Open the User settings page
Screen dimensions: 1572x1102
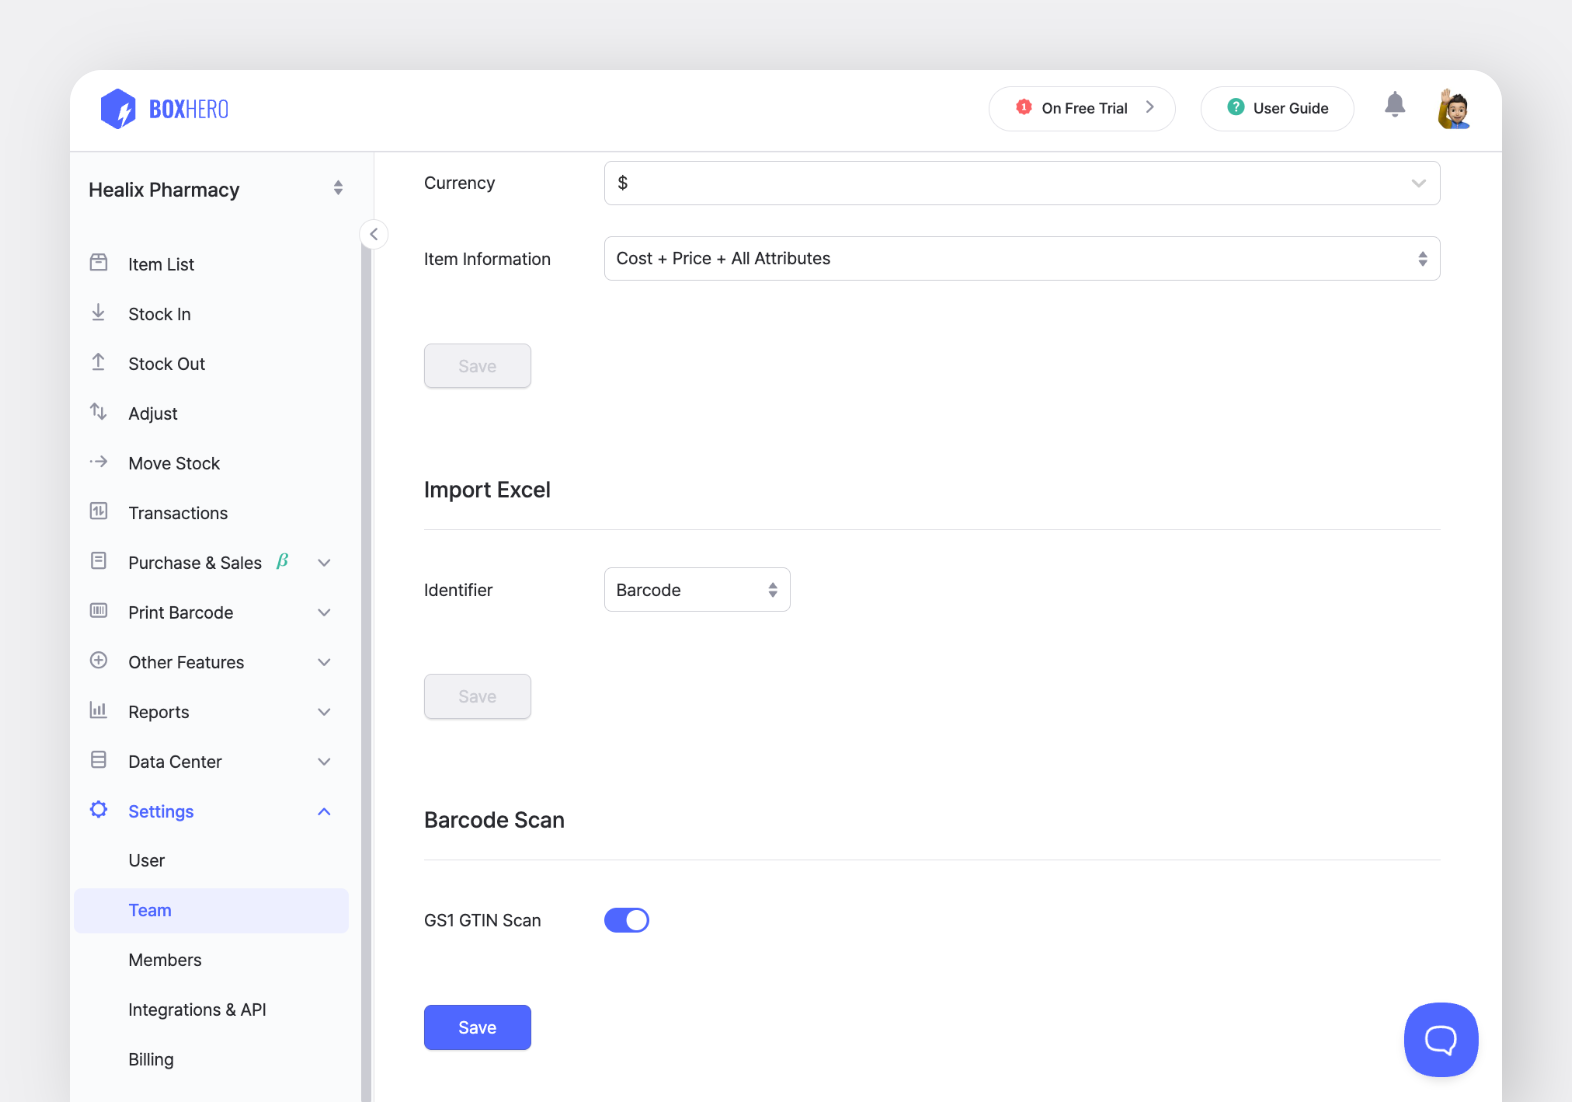click(x=147, y=861)
